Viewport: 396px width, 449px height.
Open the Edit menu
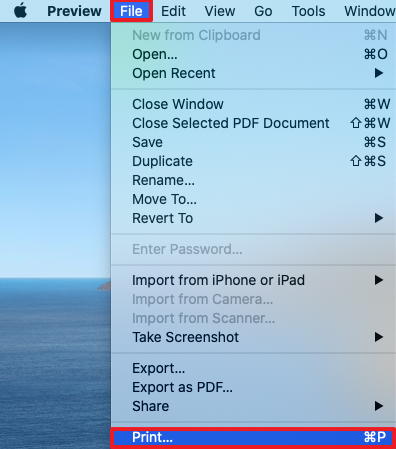(x=173, y=11)
